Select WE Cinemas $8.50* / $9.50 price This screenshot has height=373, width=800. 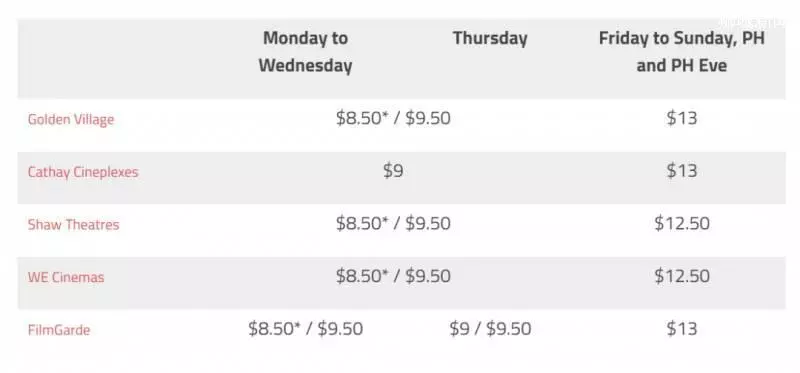[x=393, y=276]
